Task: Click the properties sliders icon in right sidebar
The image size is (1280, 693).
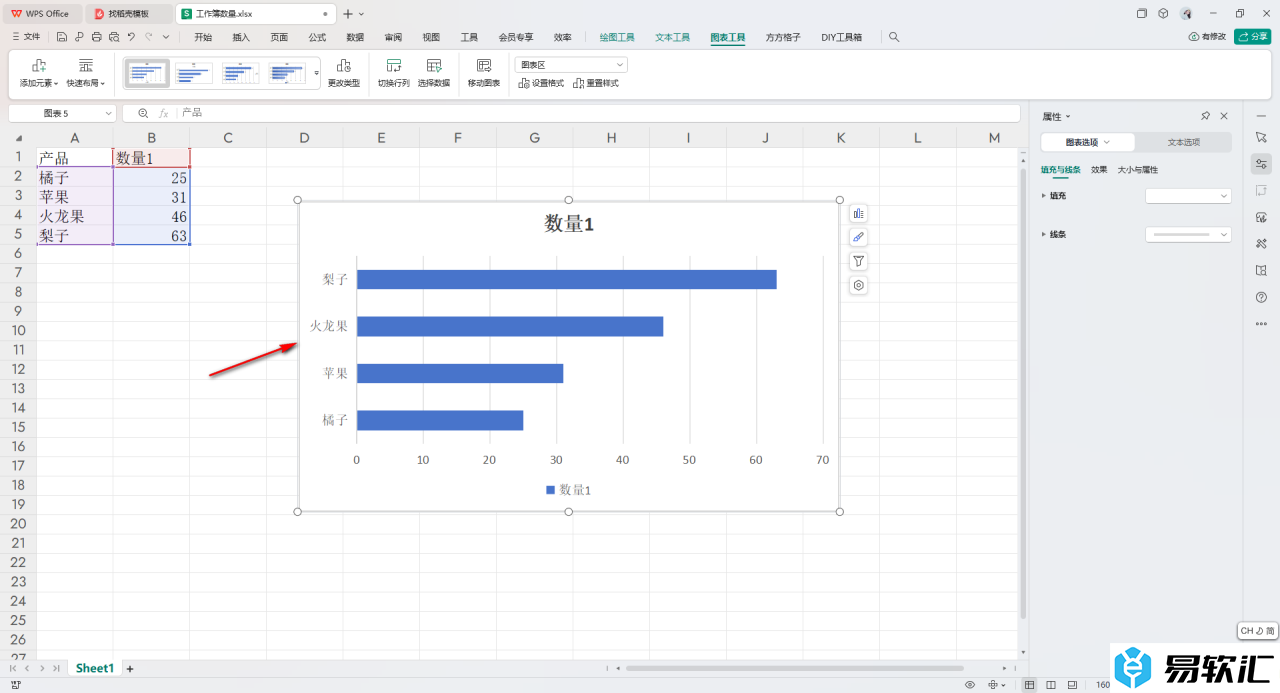Action: point(1261,164)
